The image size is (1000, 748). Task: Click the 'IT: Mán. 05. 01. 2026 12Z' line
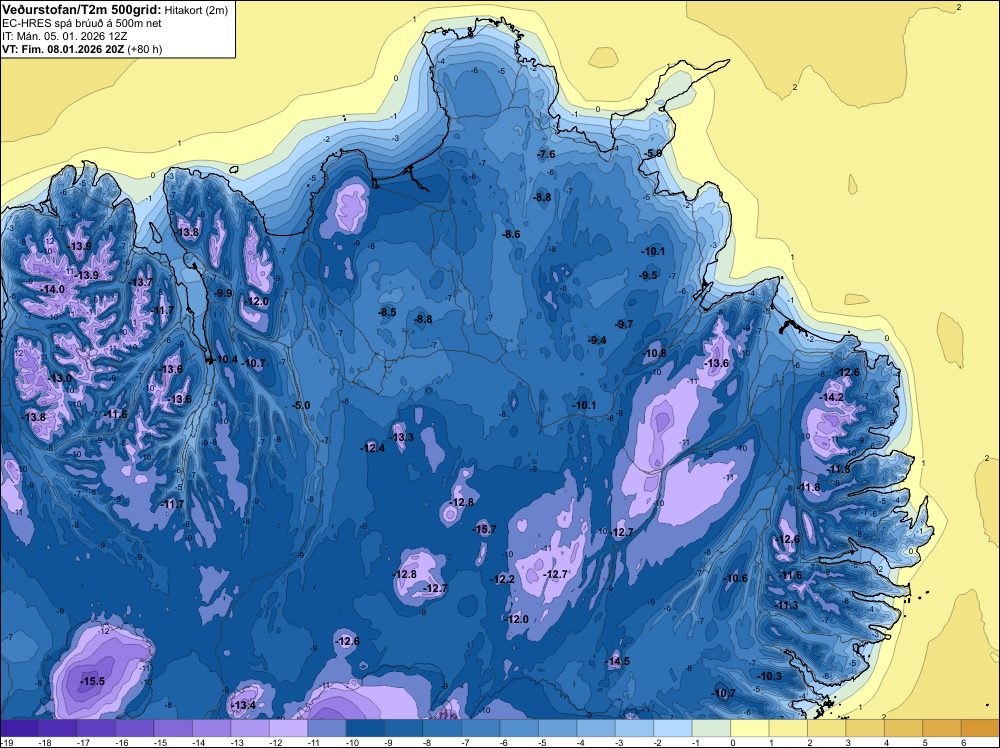point(64,36)
